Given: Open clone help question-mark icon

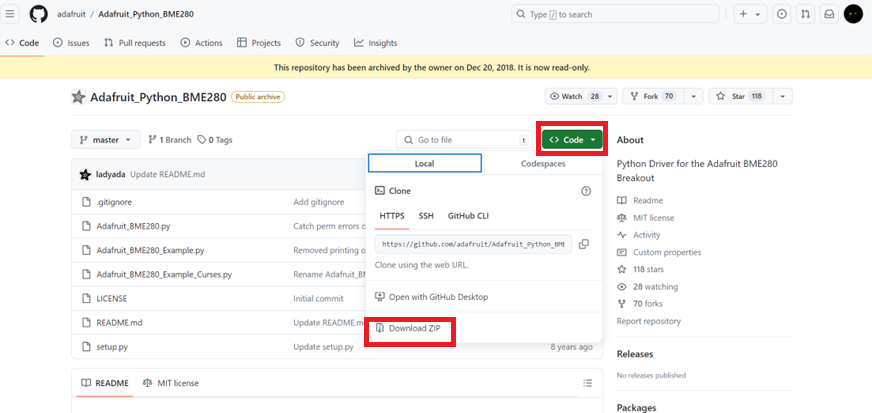Looking at the screenshot, I should click(586, 191).
